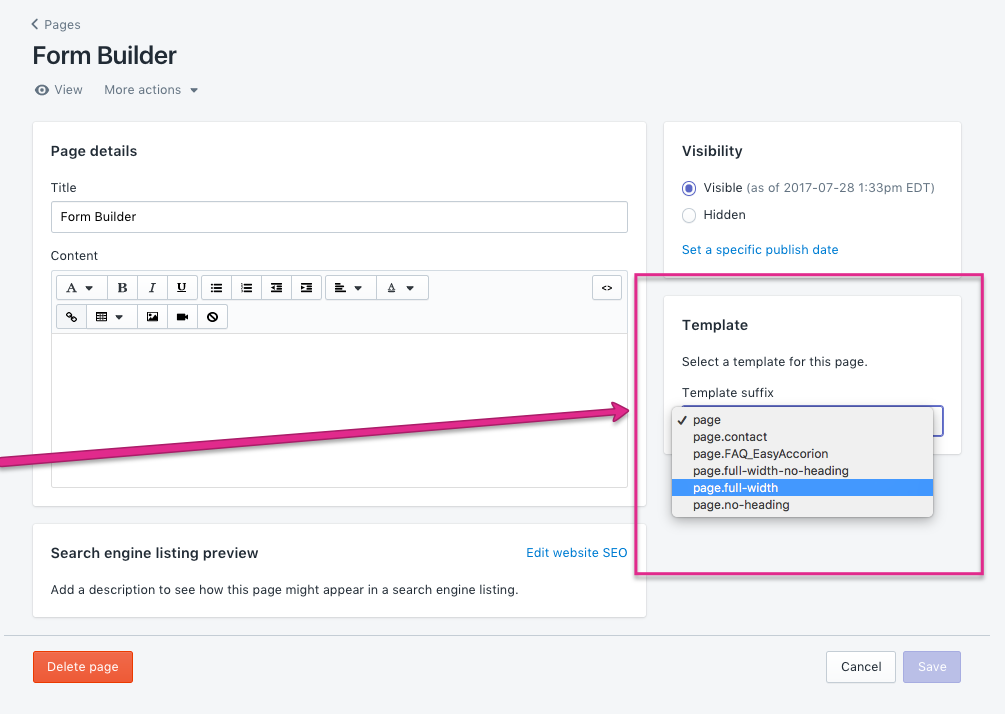Screen dimensions: 1005x714
Task: Show HTML source code view
Action: [607, 288]
